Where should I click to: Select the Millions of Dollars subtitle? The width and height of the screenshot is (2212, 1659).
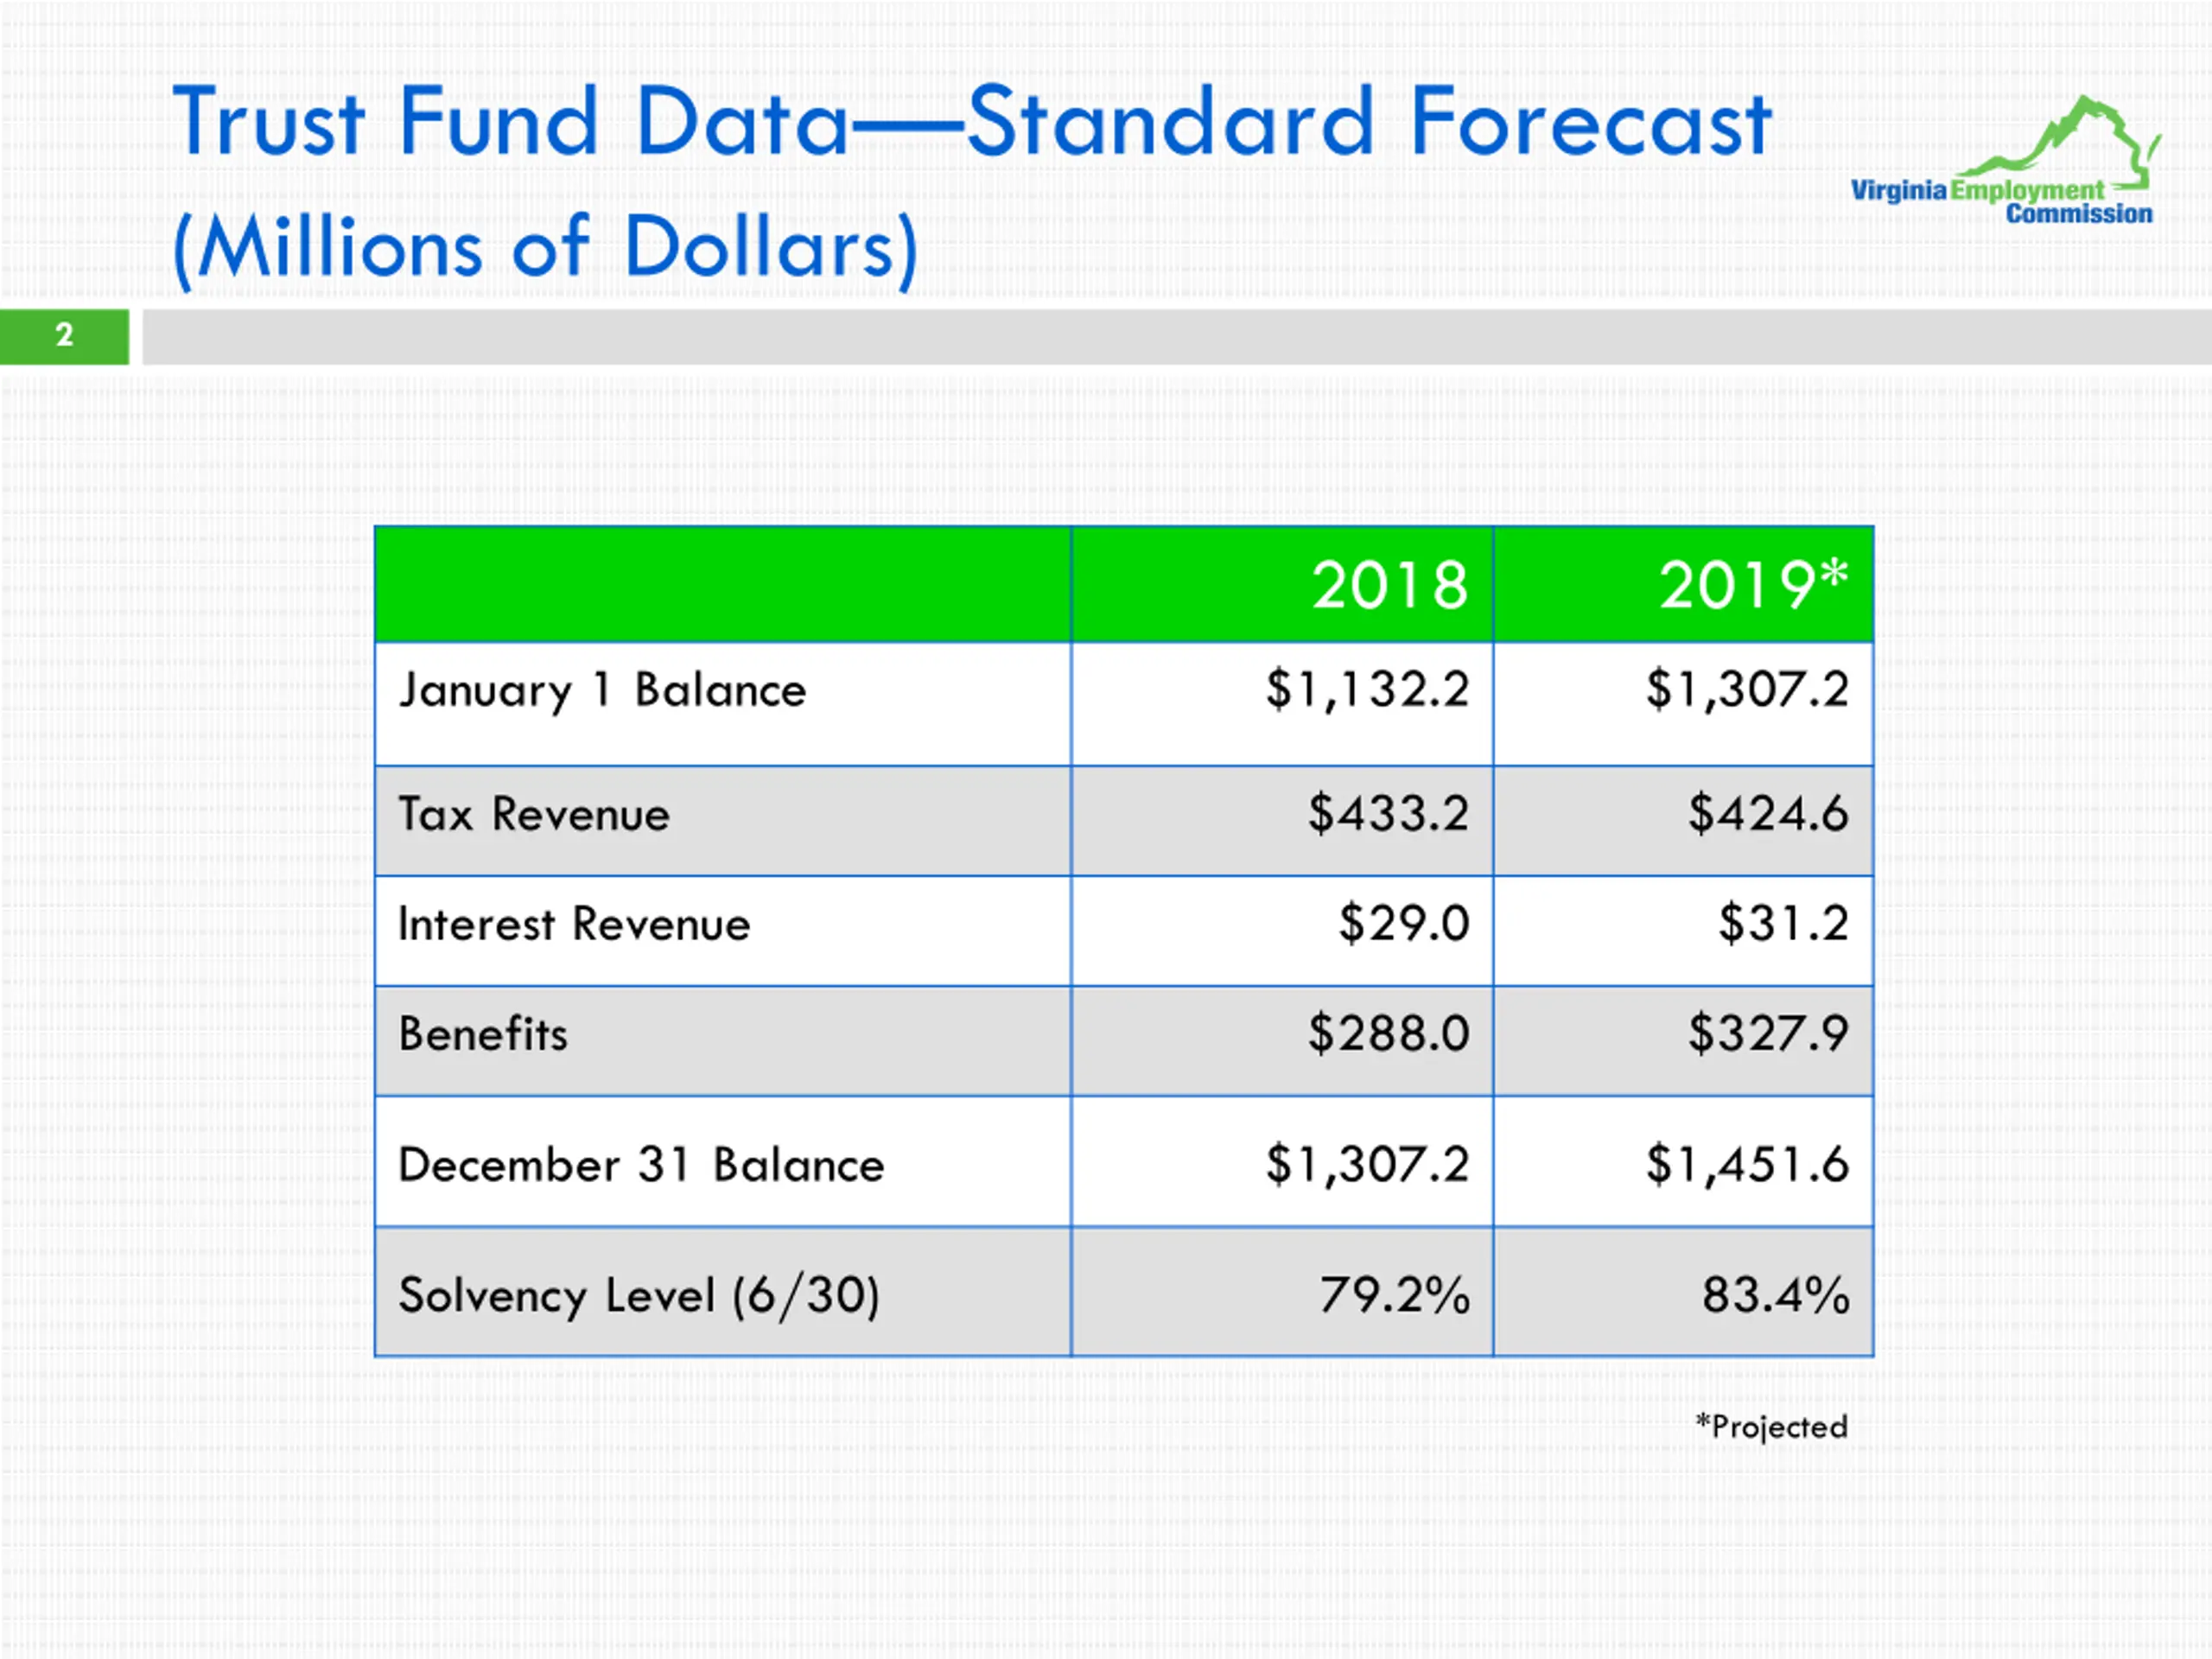pos(545,248)
